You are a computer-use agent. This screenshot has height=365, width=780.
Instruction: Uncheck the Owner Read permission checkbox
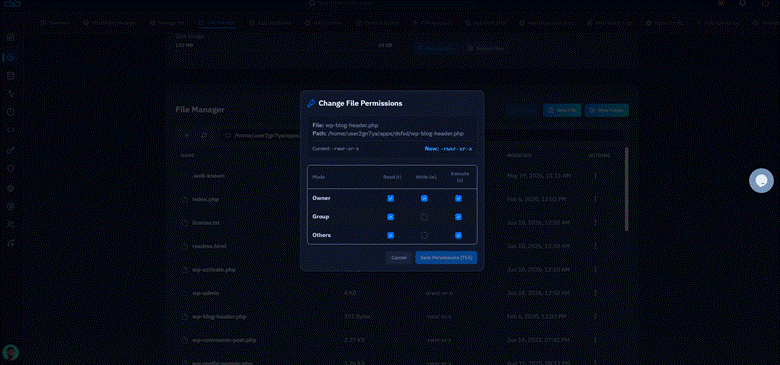click(x=390, y=198)
